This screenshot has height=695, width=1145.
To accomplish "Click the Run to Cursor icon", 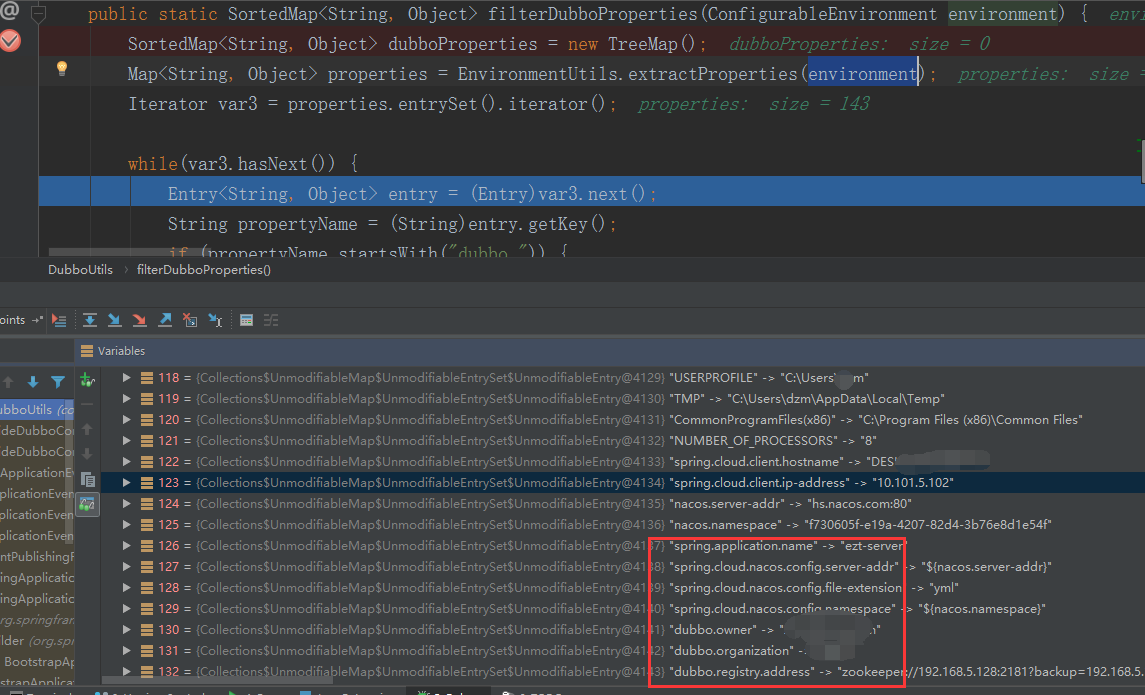I will tap(215, 320).
